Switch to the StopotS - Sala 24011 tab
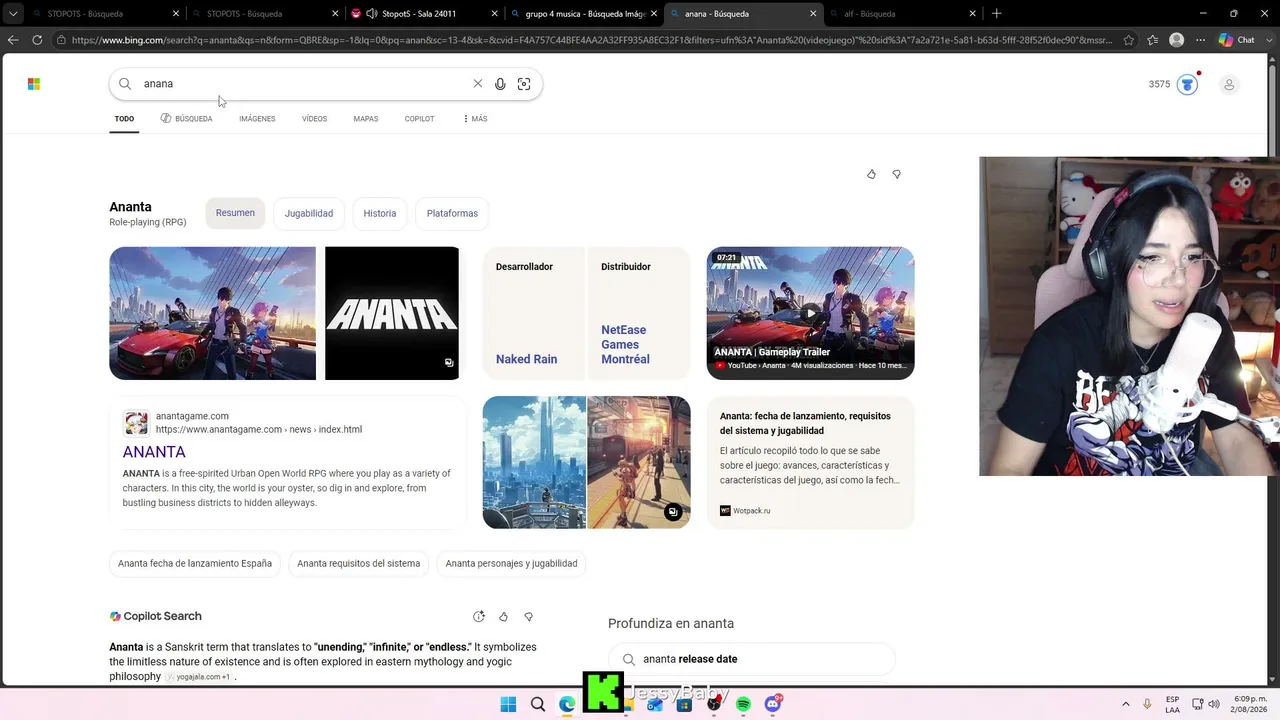The image size is (1280, 720). point(424,14)
